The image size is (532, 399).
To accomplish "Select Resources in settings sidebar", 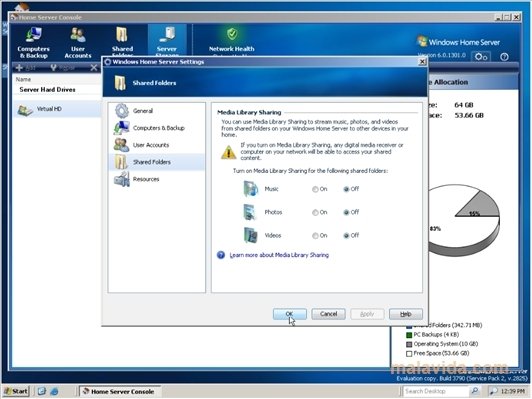I will [x=157, y=179].
